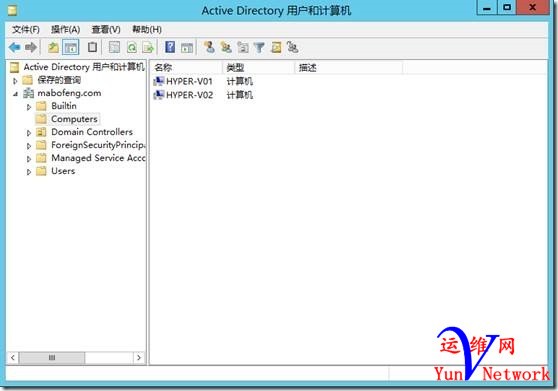Click the Filter funnel icon
This screenshot has width=558, height=391.
pos(259,47)
